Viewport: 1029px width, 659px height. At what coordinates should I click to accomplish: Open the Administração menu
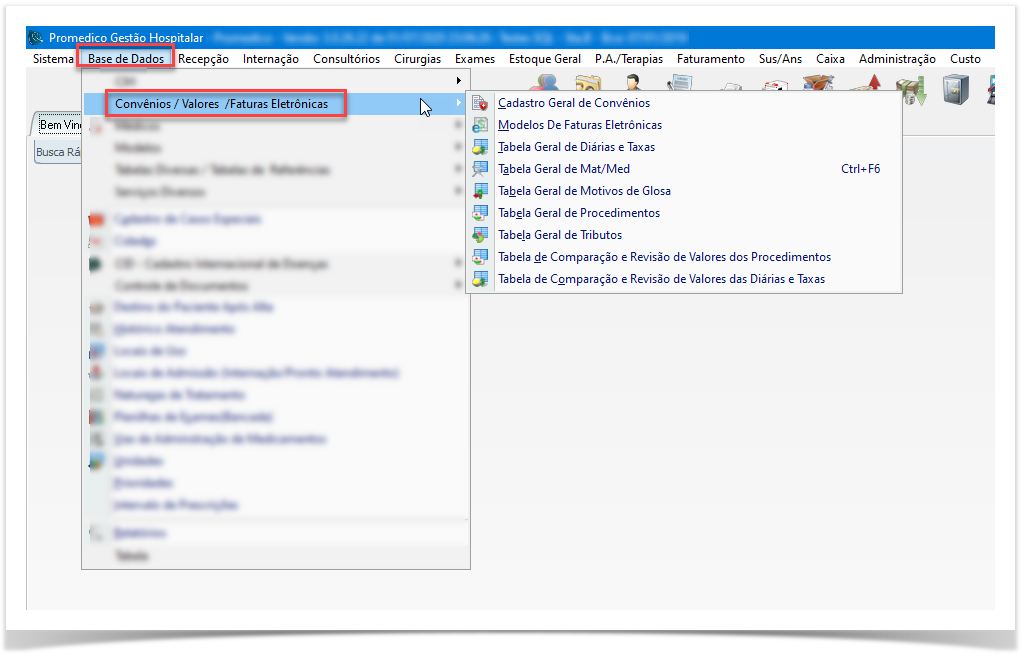tap(897, 59)
